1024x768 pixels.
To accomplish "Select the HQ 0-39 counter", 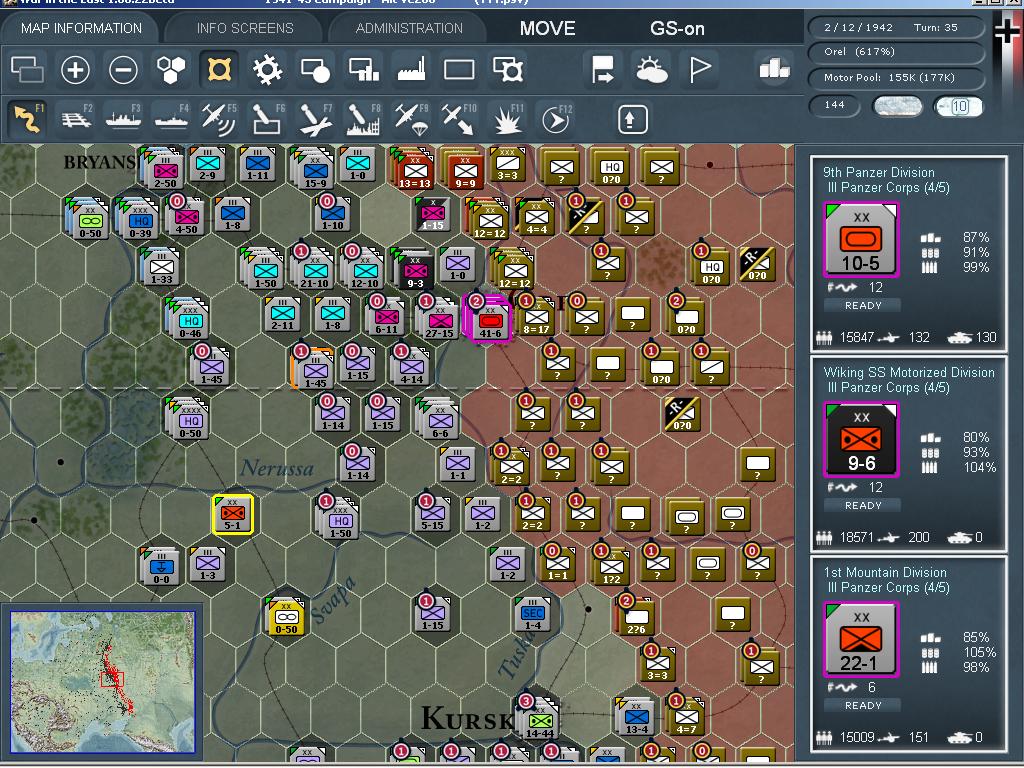I will 140,221.
